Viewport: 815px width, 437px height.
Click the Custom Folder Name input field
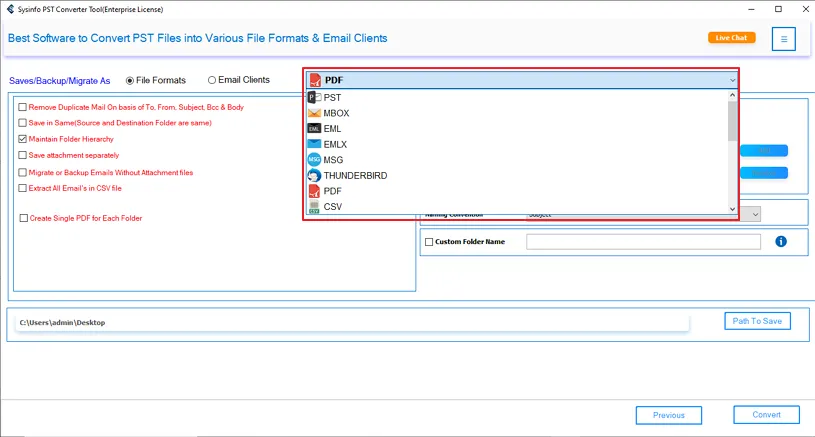click(643, 242)
